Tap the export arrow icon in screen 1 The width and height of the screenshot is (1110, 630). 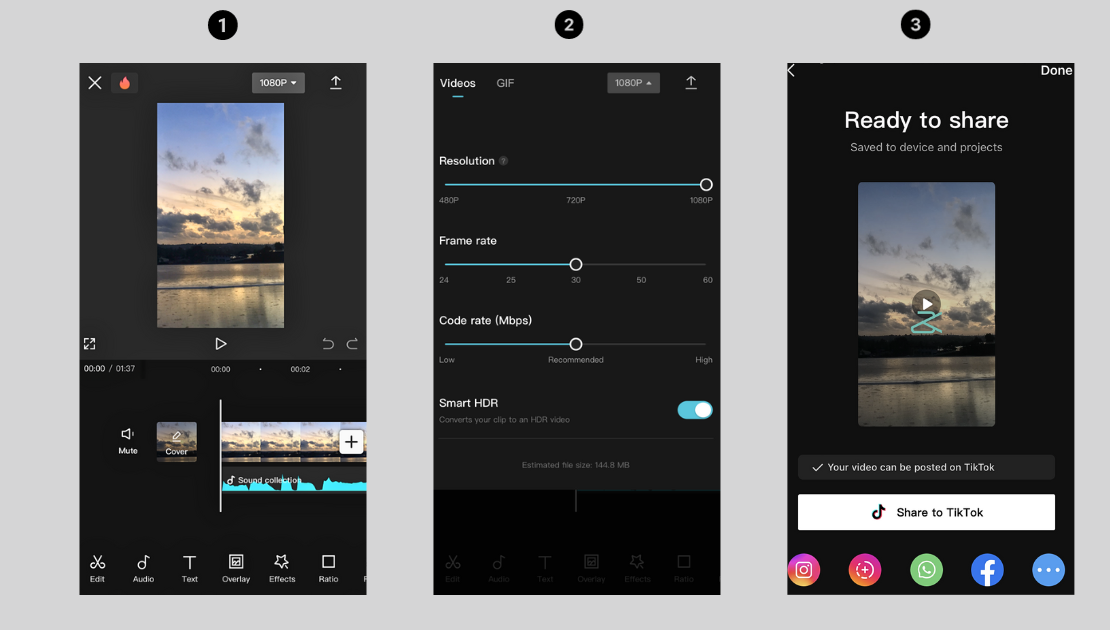pyautogui.click(x=336, y=83)
